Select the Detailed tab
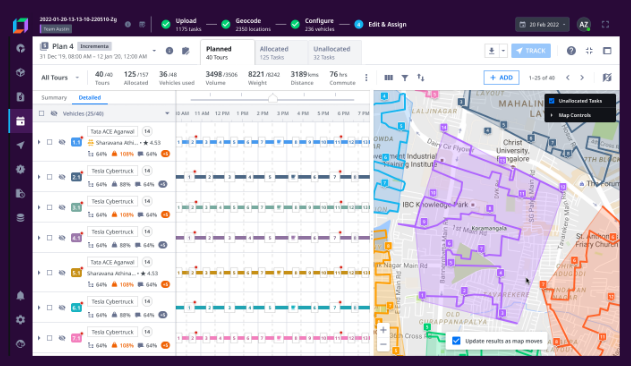The height and width of the screenshot is (367, 632). click(90, 97)
